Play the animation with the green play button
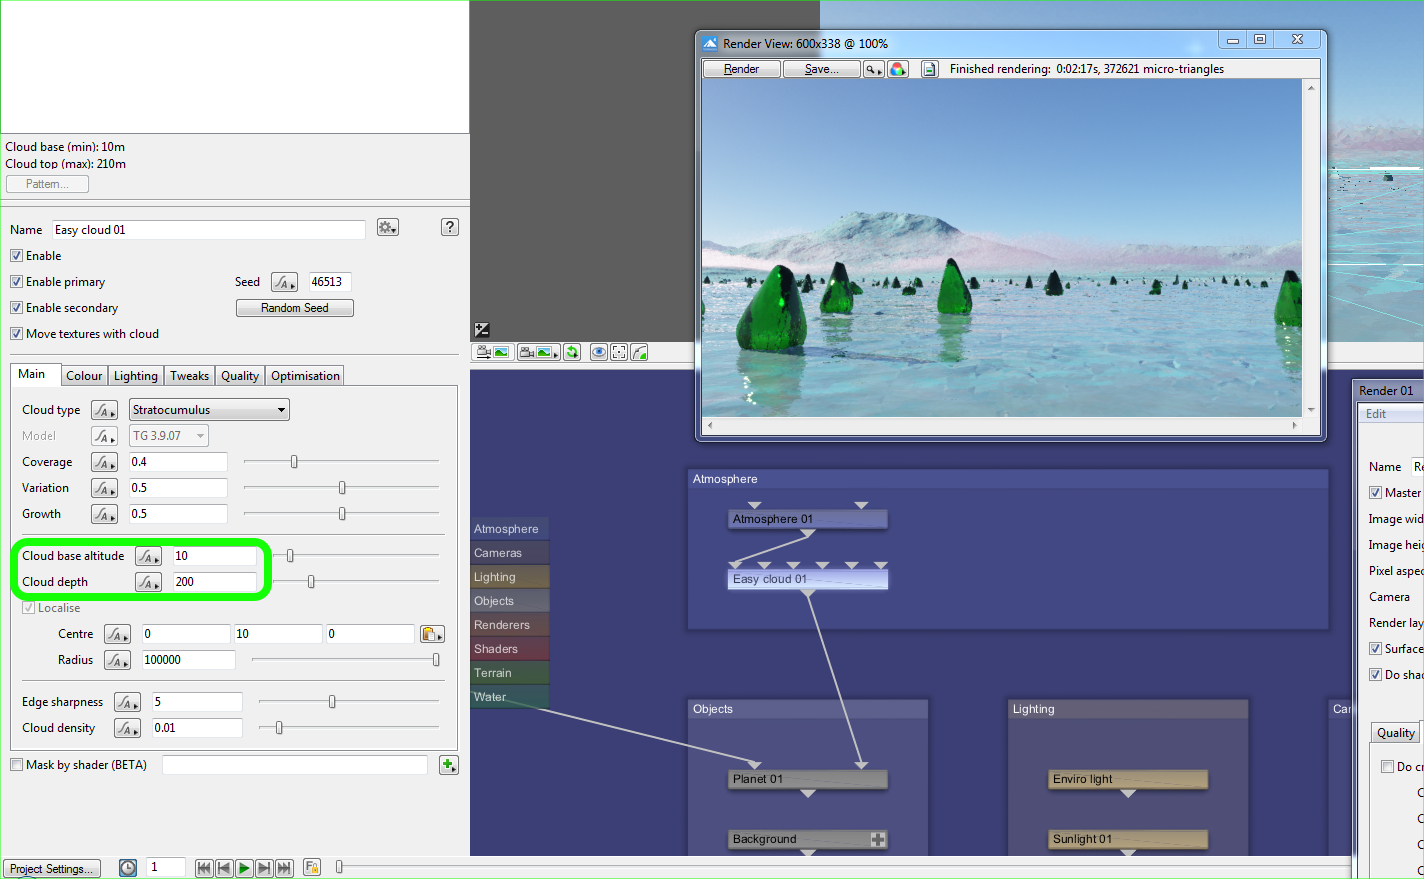 pos(244,868)
